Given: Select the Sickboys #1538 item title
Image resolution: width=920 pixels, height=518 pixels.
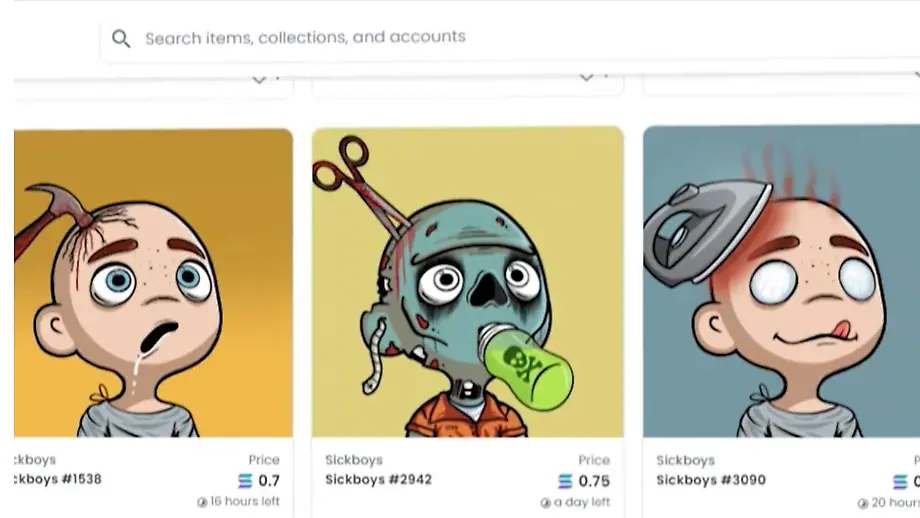Looking at the screenshot, I should tap(58, 479).
